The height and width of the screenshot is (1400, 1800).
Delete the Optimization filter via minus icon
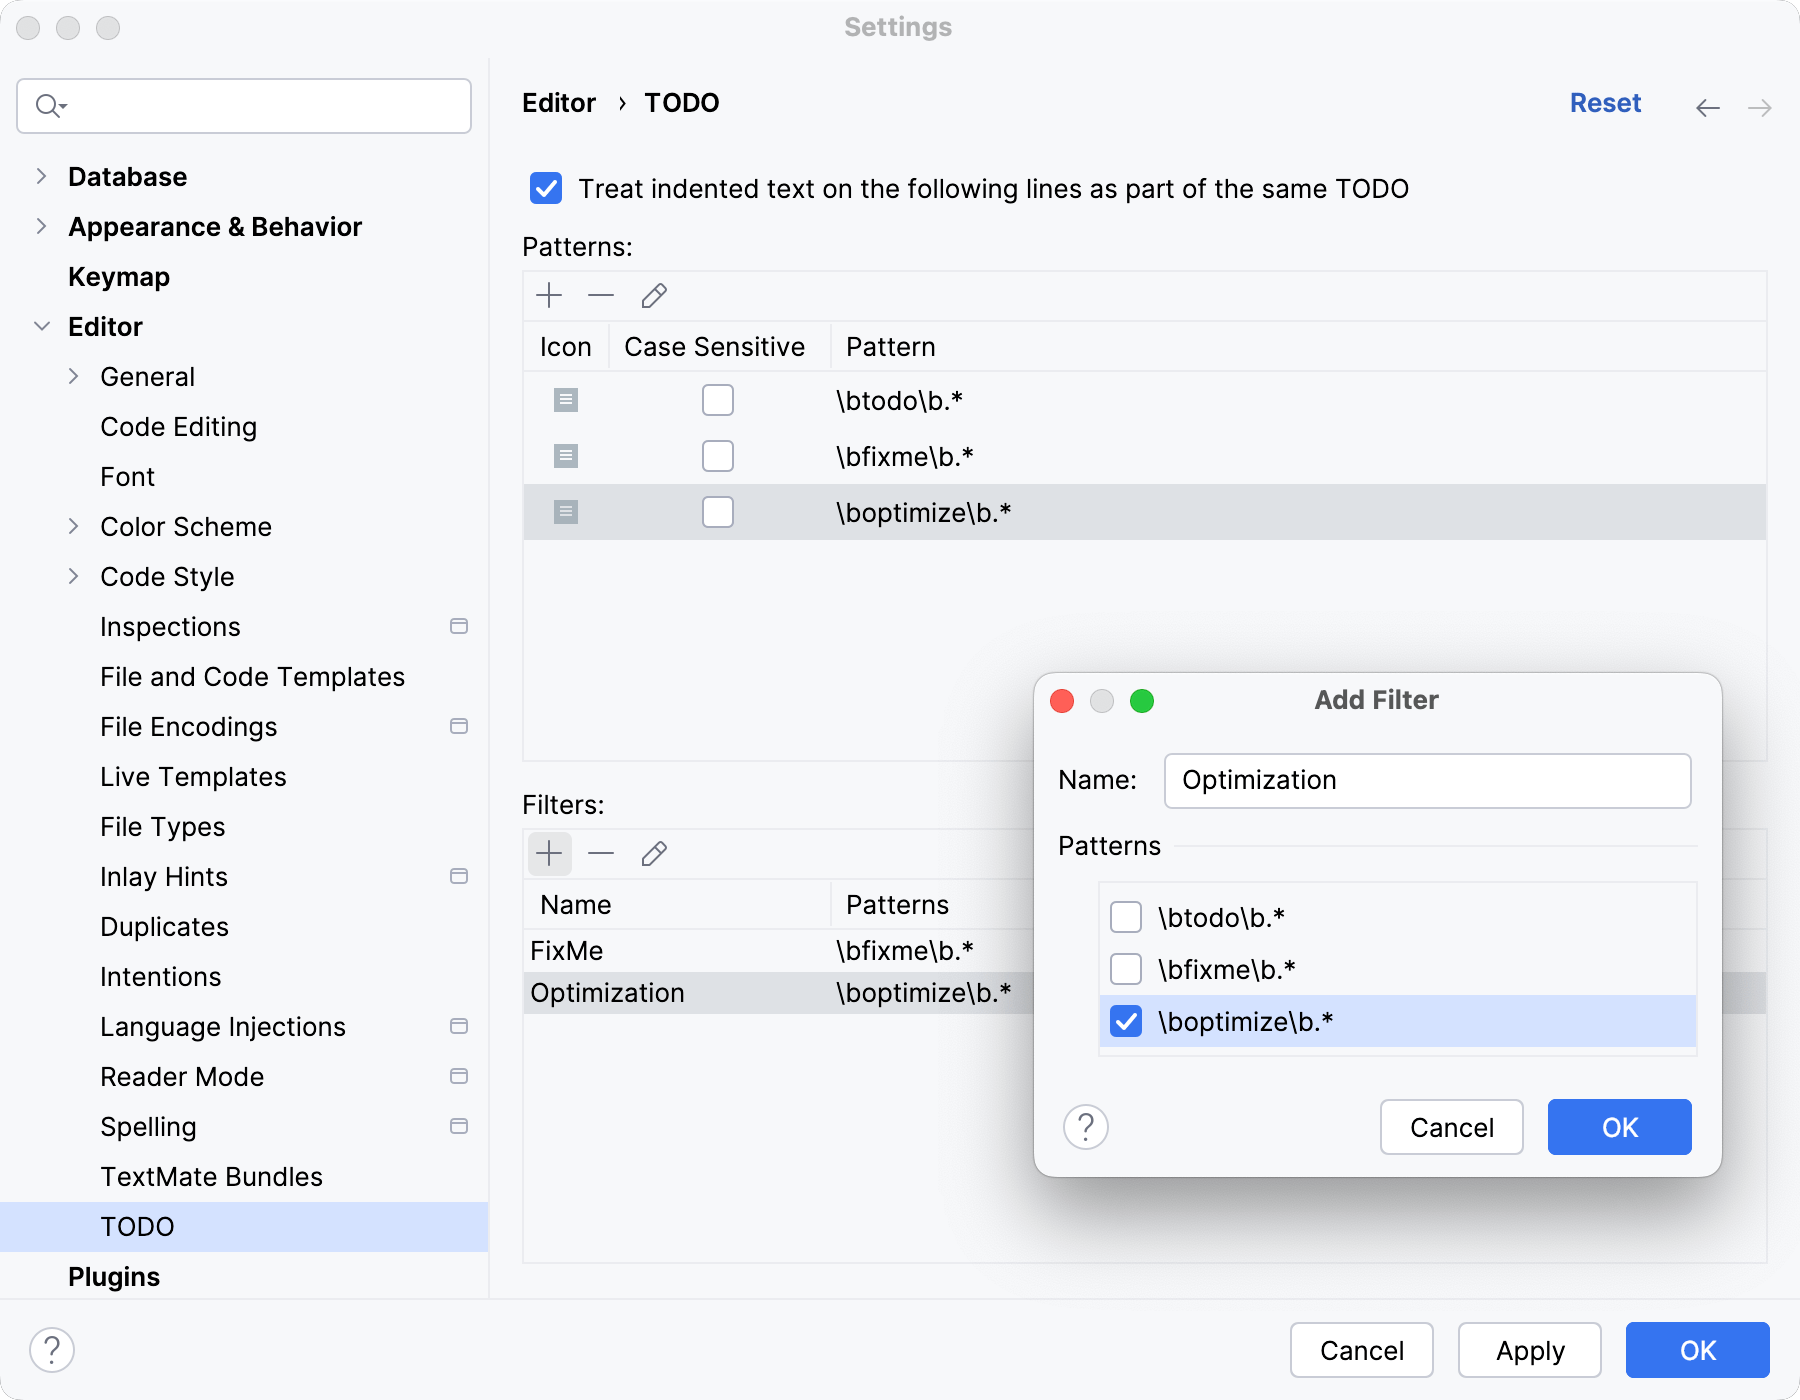[x=601, y=853]
